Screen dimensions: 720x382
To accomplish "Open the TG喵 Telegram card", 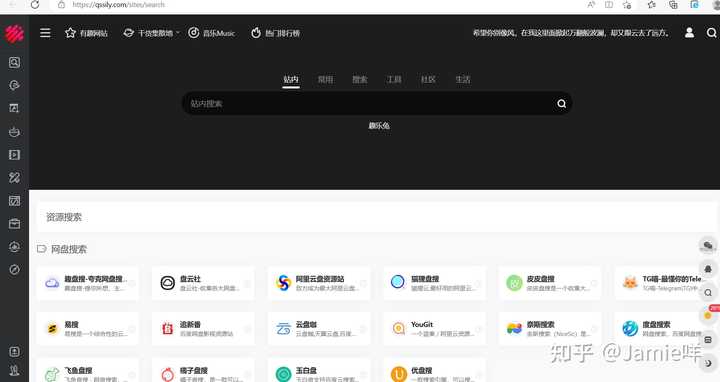I will tap(660, 283).
